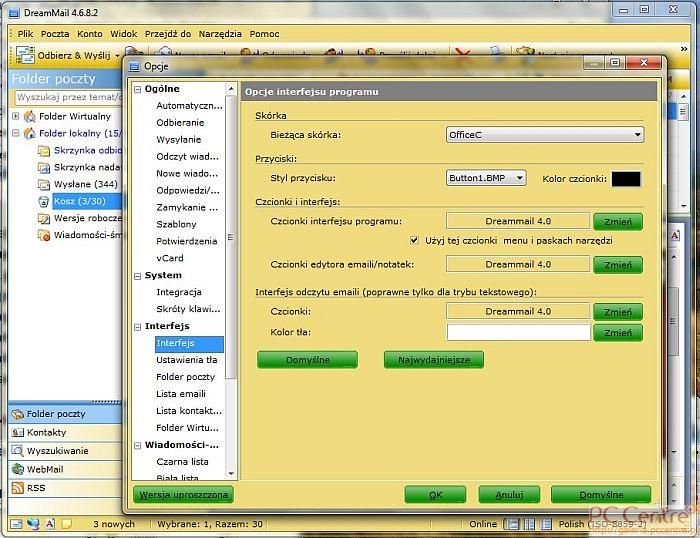Screen dimensions: 700x538
Task: Open Wyszukiwanie via its magnifier icon
Action: click(x=17, y=451)
